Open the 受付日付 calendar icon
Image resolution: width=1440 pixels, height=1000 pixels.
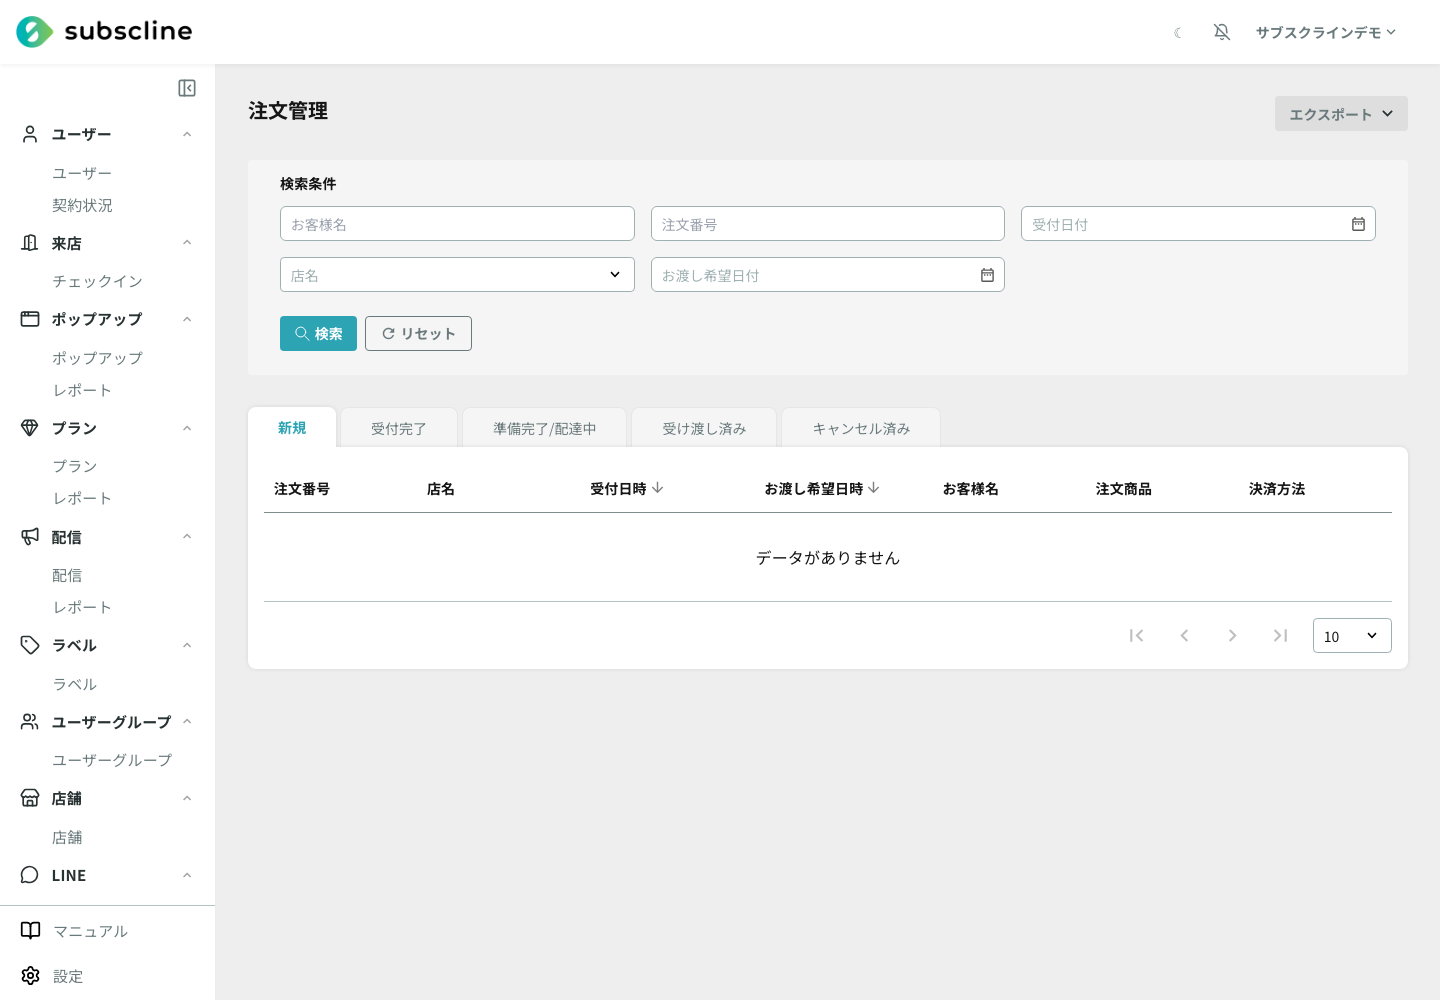point(1358,224)
